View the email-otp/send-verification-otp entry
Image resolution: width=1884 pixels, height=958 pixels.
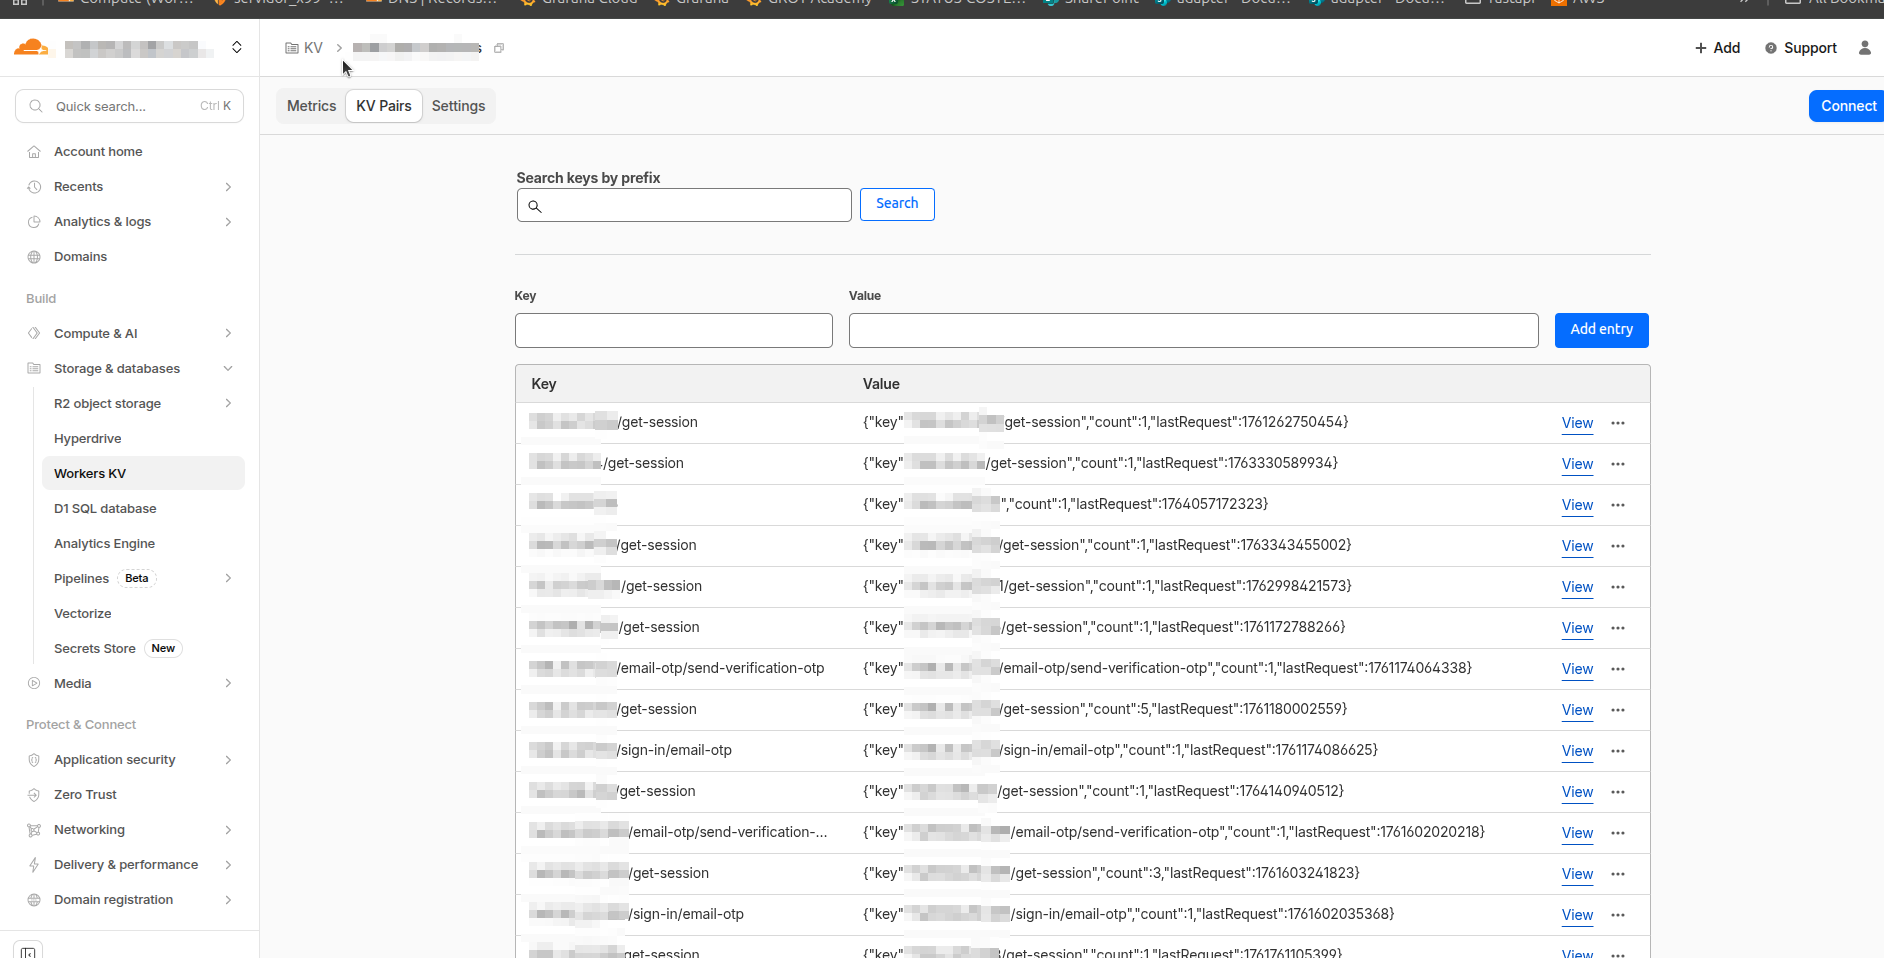coord(1577,669)
